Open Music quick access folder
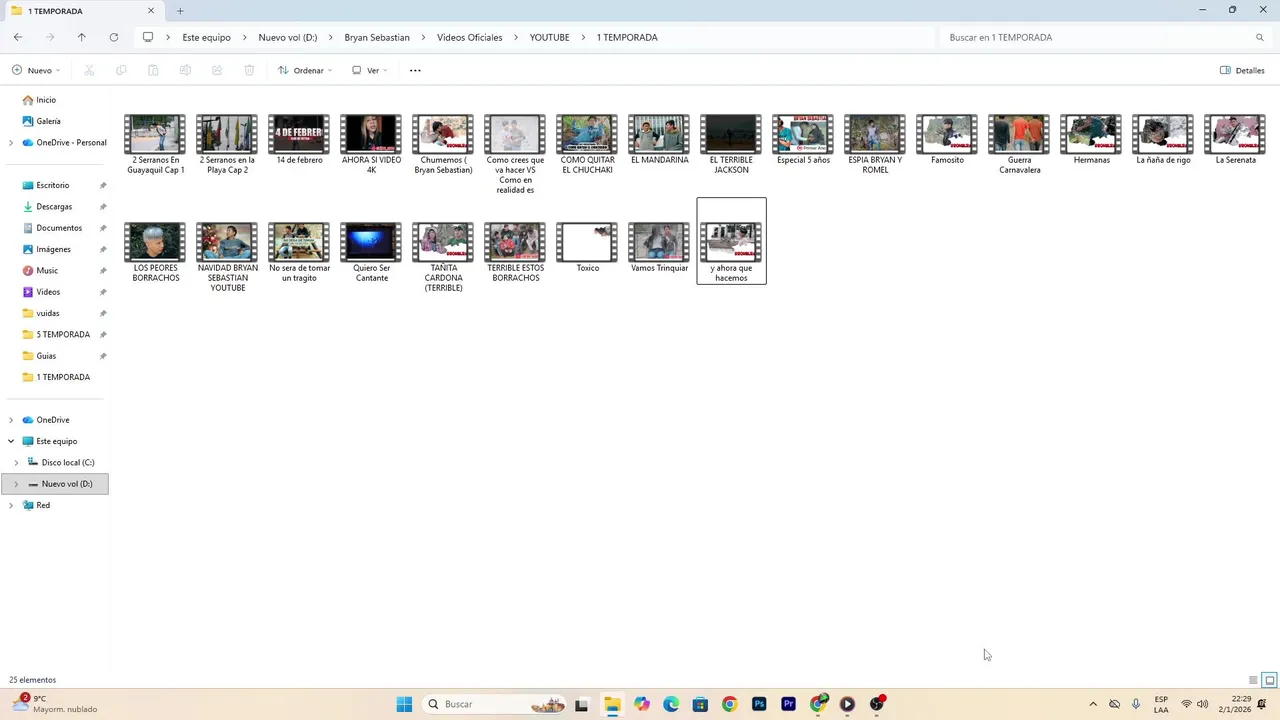 (47, 271)
